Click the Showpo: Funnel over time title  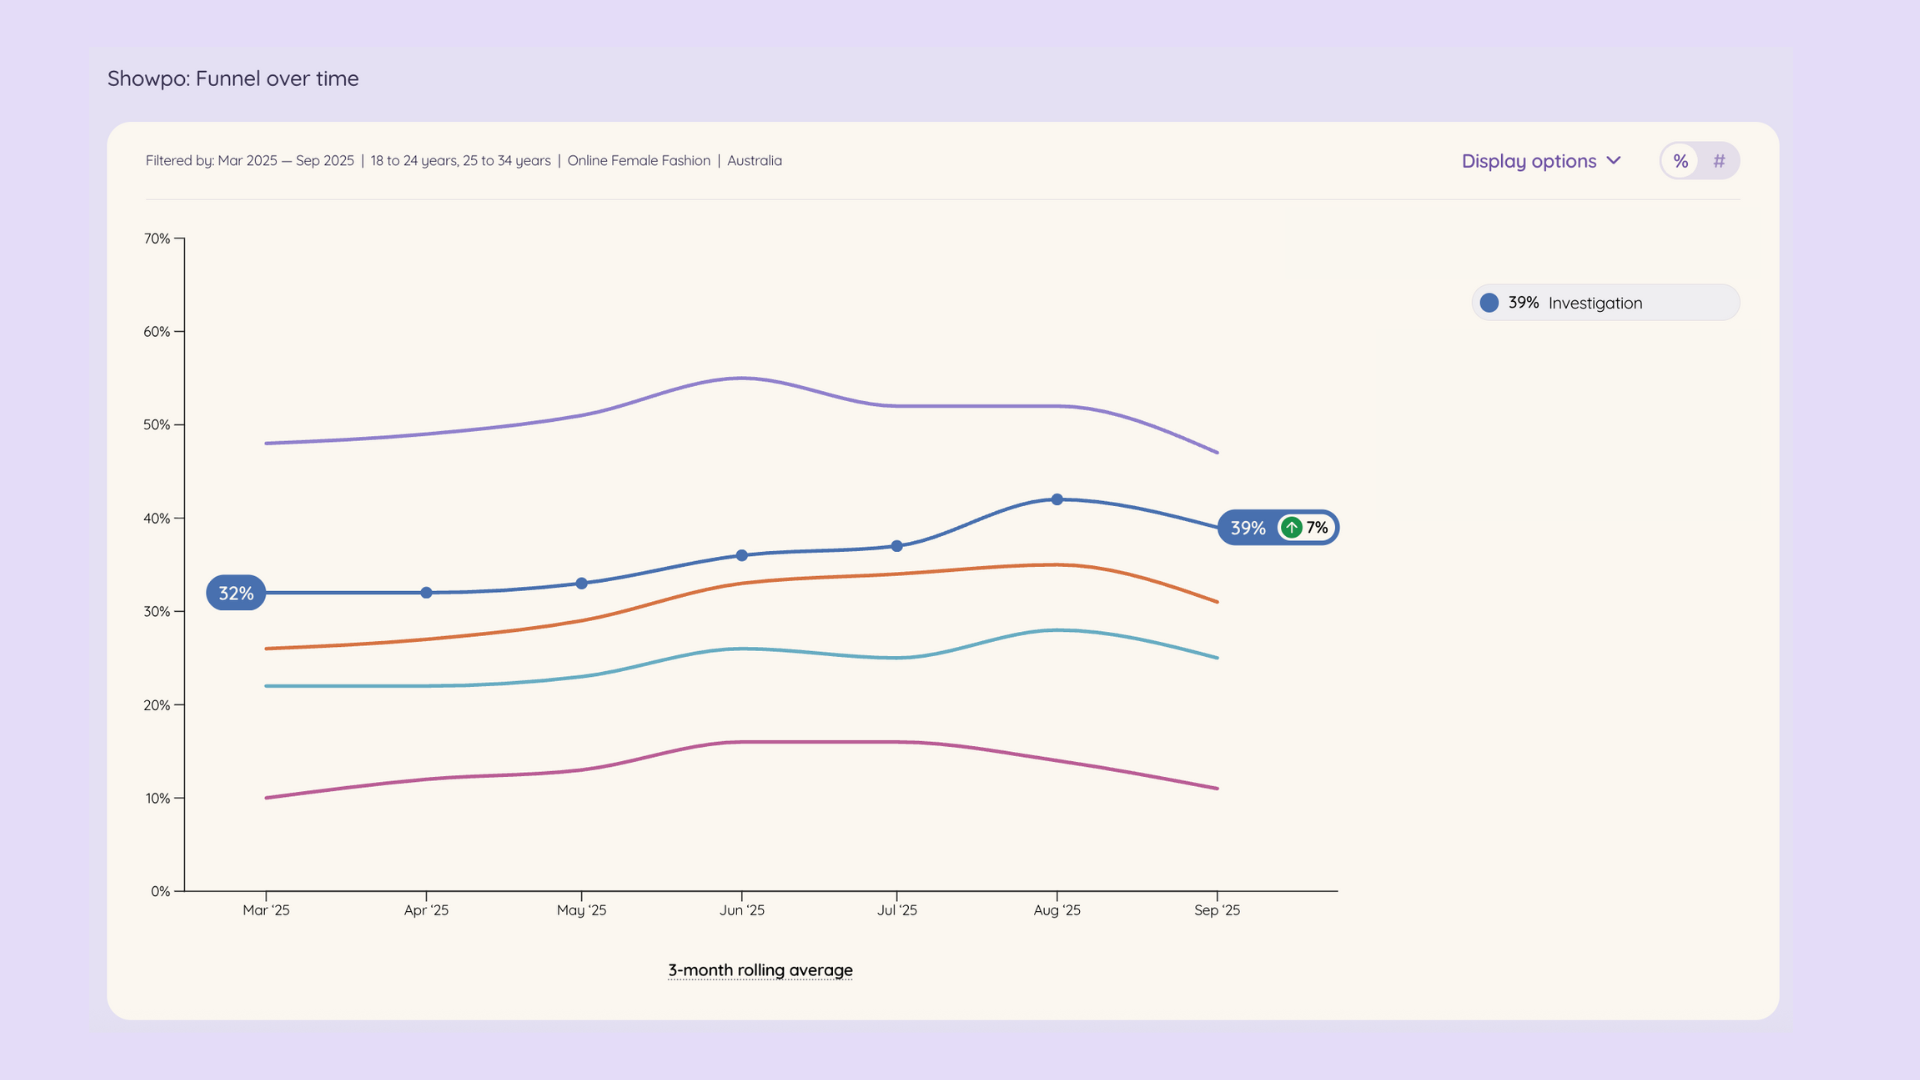(x=233, y=78)
